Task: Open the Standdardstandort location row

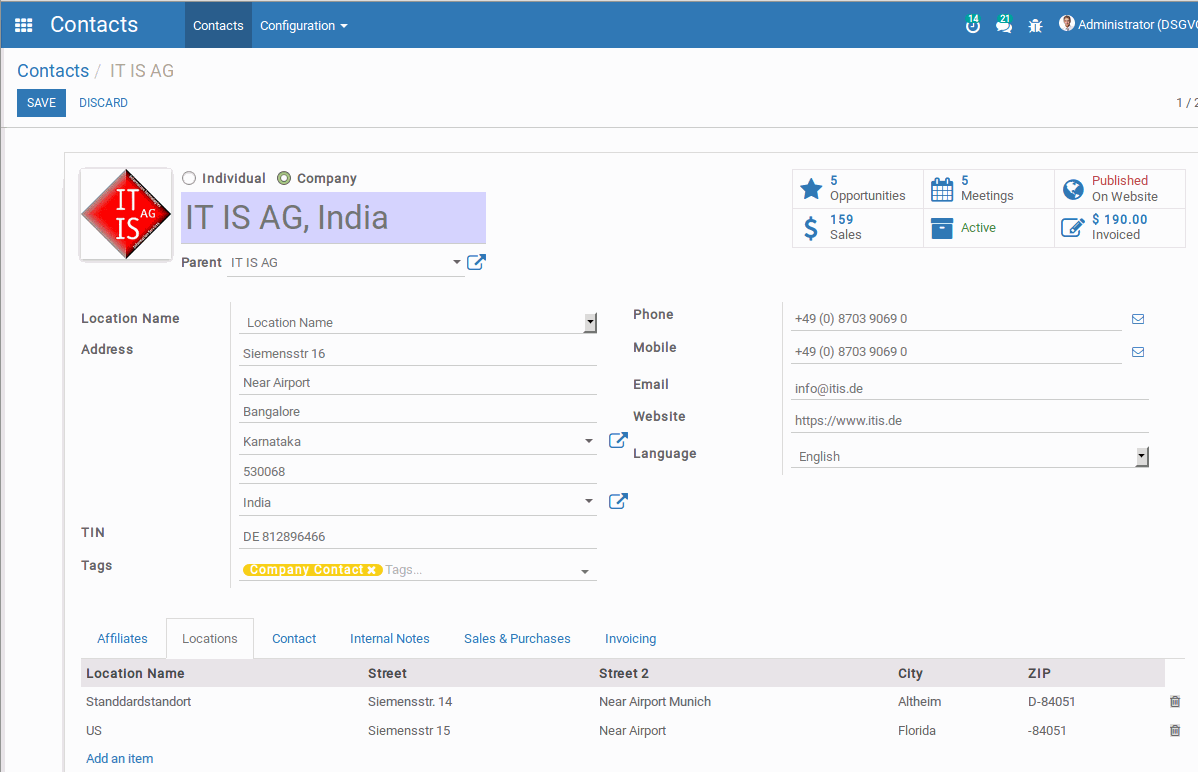Action: coord(623,702)
